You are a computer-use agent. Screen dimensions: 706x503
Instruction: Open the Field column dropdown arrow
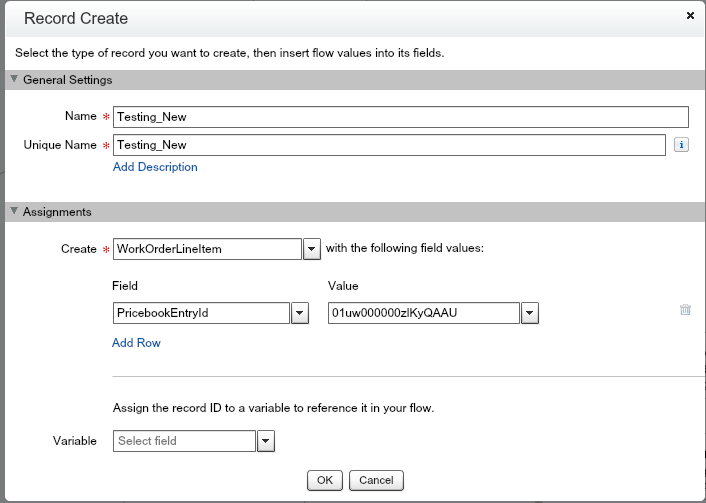299,314
